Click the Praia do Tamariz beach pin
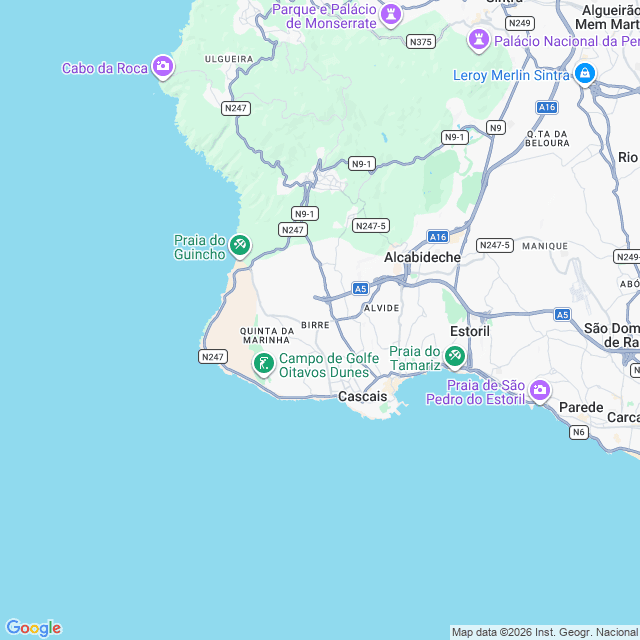 coord(454,357)
